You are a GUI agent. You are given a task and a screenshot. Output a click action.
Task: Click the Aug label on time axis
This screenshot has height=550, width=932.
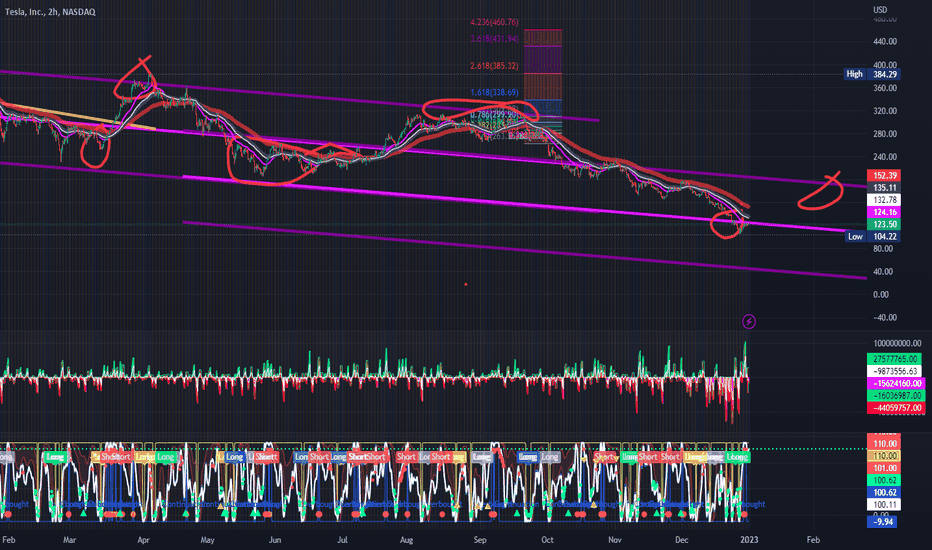407,540
